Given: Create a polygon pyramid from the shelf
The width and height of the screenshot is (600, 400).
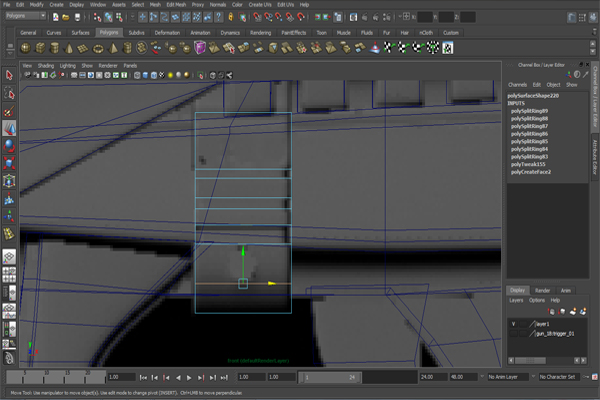Looking at the screenshot, I should point(113,48).
